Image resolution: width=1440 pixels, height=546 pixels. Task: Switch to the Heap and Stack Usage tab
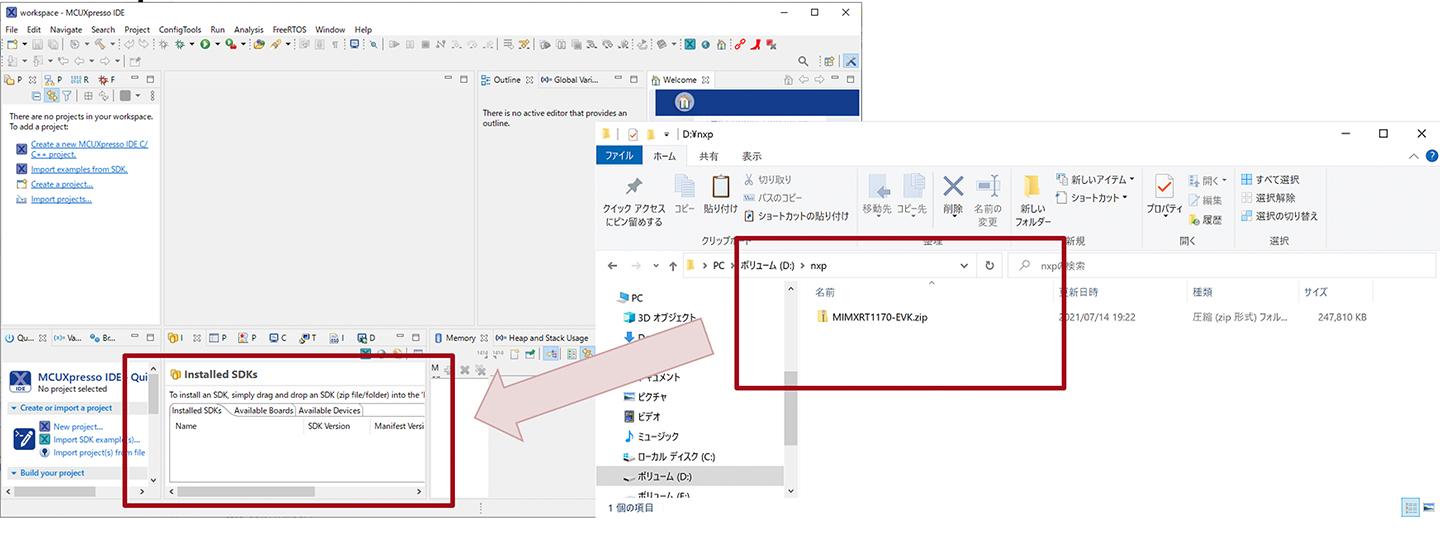pyautogui.click(x=541, y=338)
